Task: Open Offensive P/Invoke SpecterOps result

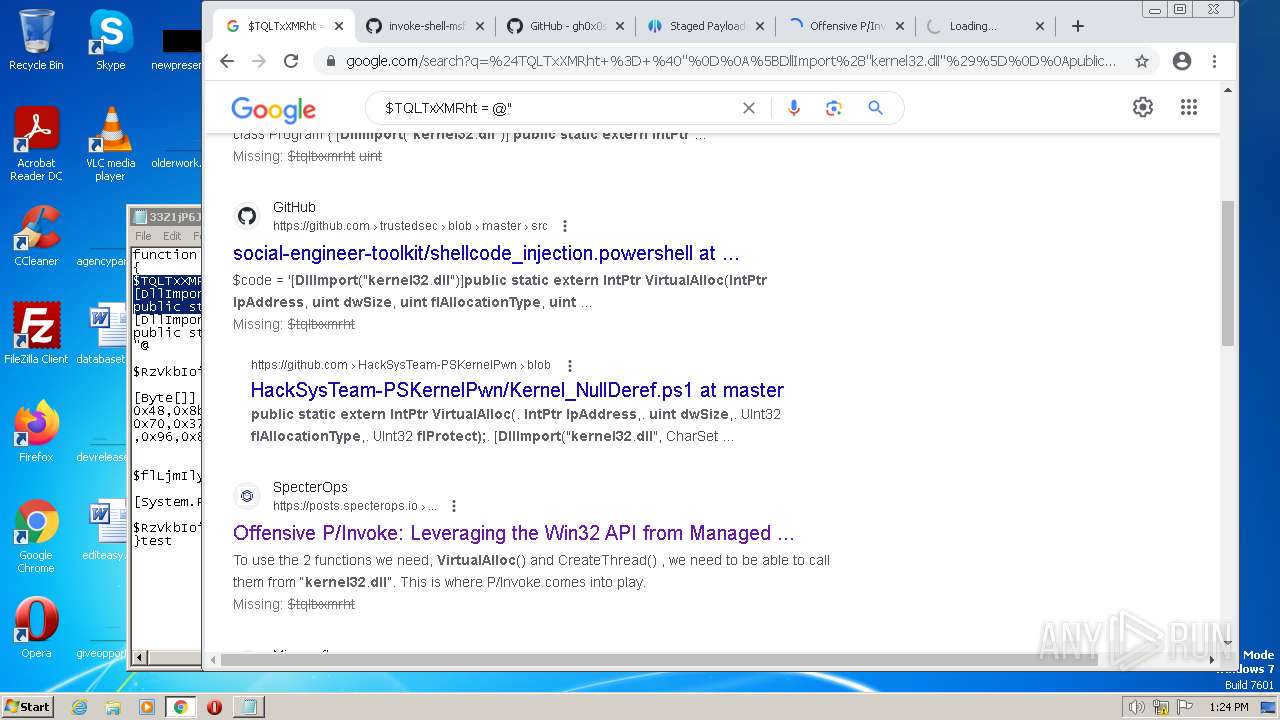Action: click(x=514, y=533)
